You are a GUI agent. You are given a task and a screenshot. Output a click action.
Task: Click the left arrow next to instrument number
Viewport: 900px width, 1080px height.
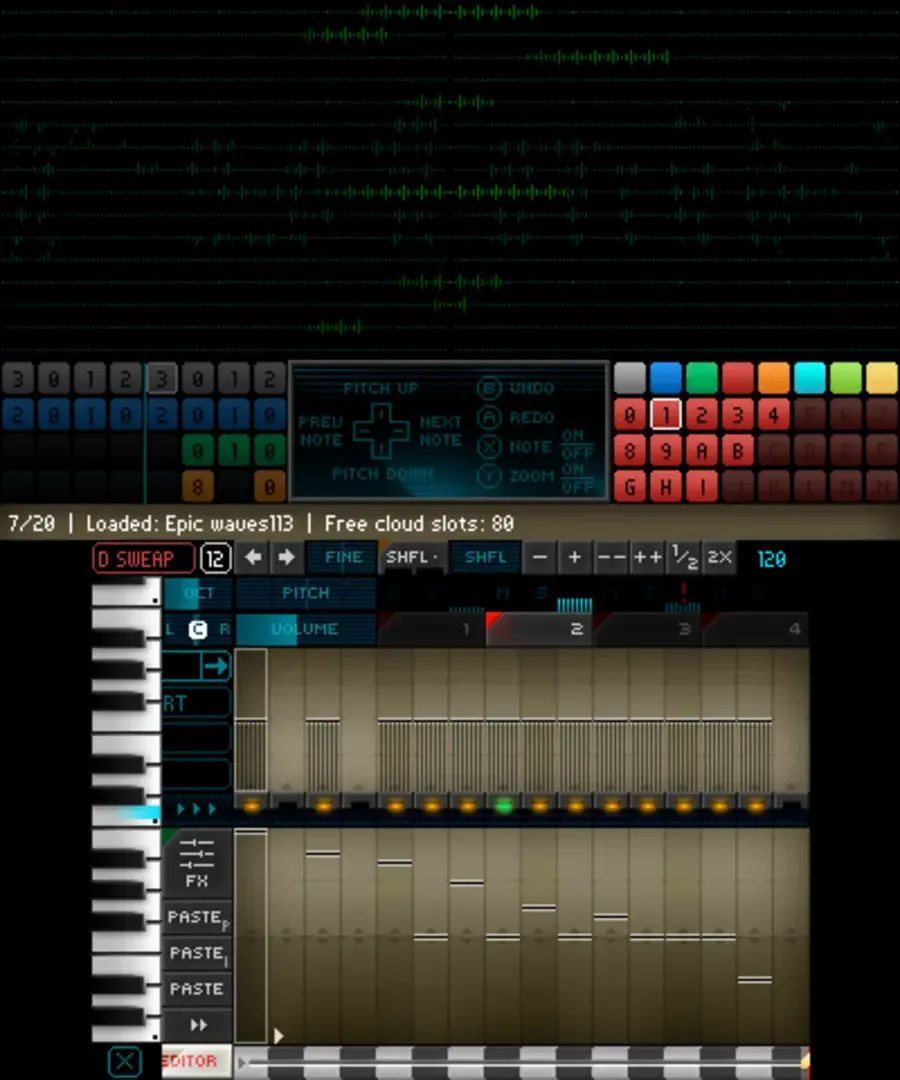pyautogui.click(x=253, y=558)
